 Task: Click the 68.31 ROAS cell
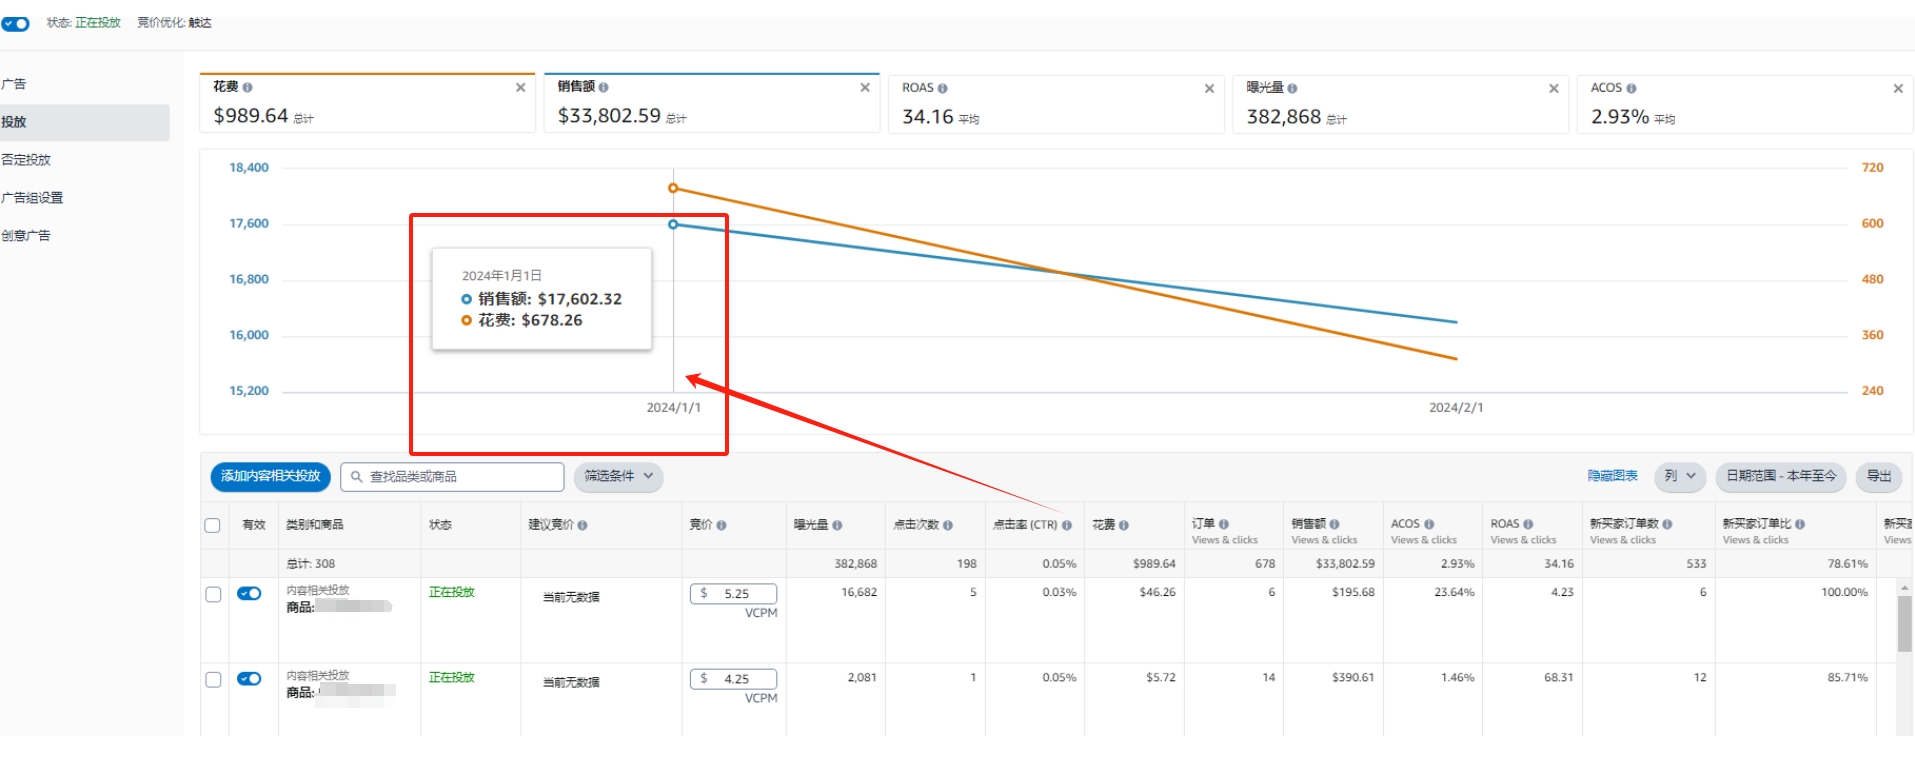1558,678
